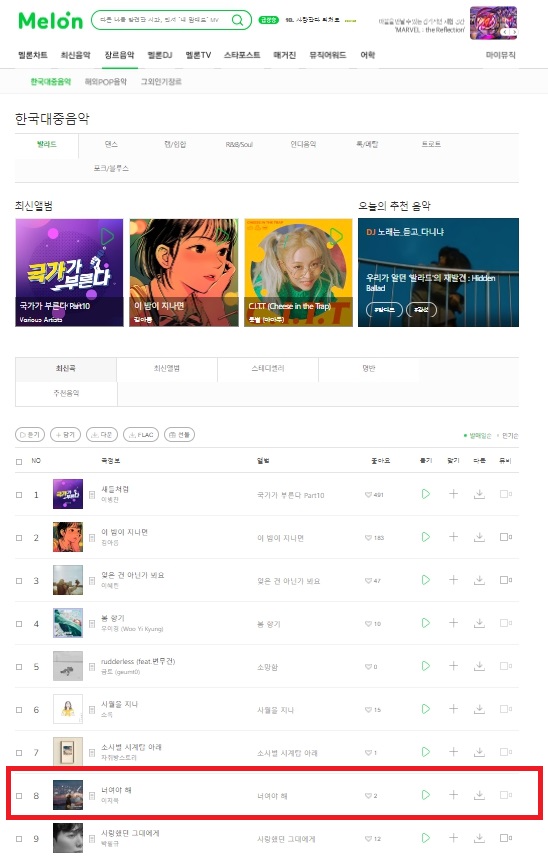
Task: Select the checkbox for track 6
Action: tap(19, 709)
